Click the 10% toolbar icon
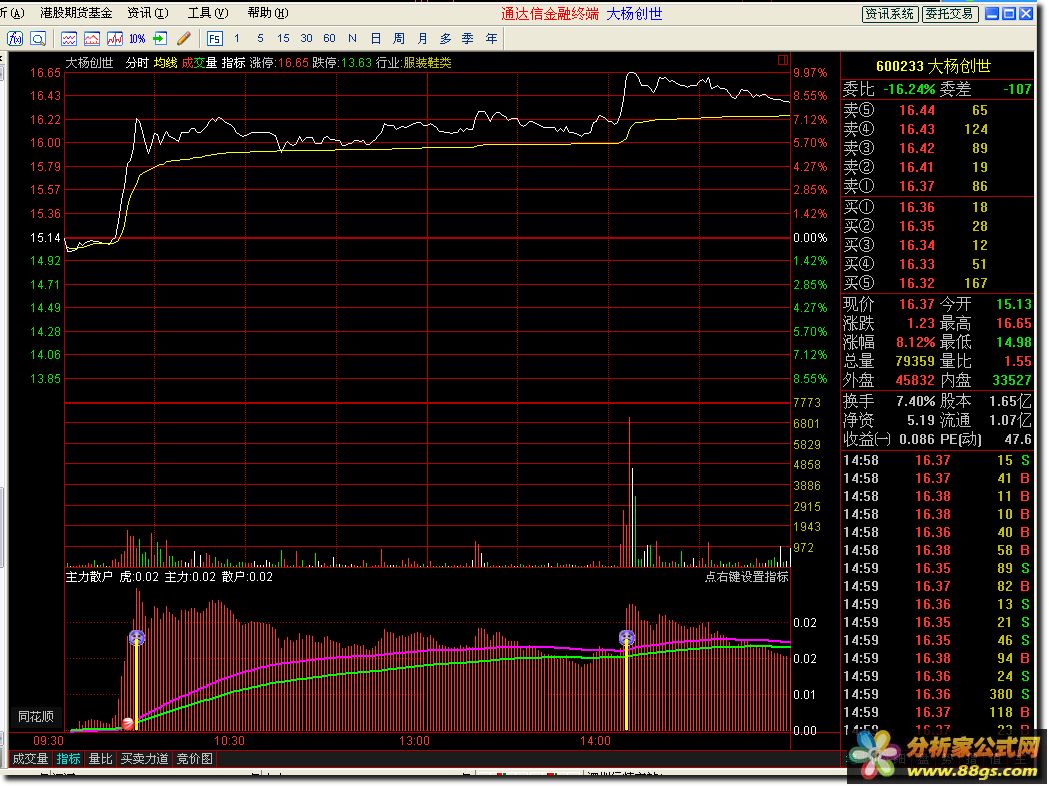 137,39
